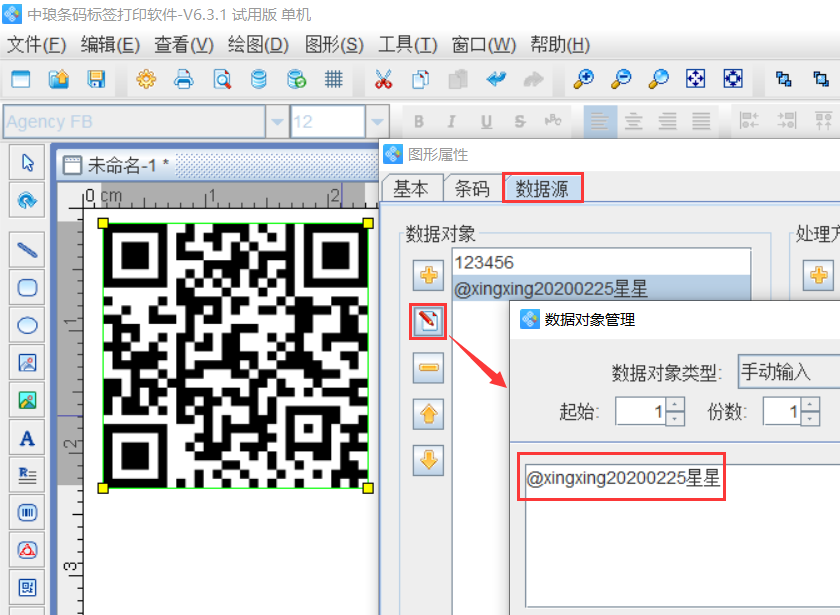Select the QR code drawing tool
840x615 pixels.
[x=27, y=587]
